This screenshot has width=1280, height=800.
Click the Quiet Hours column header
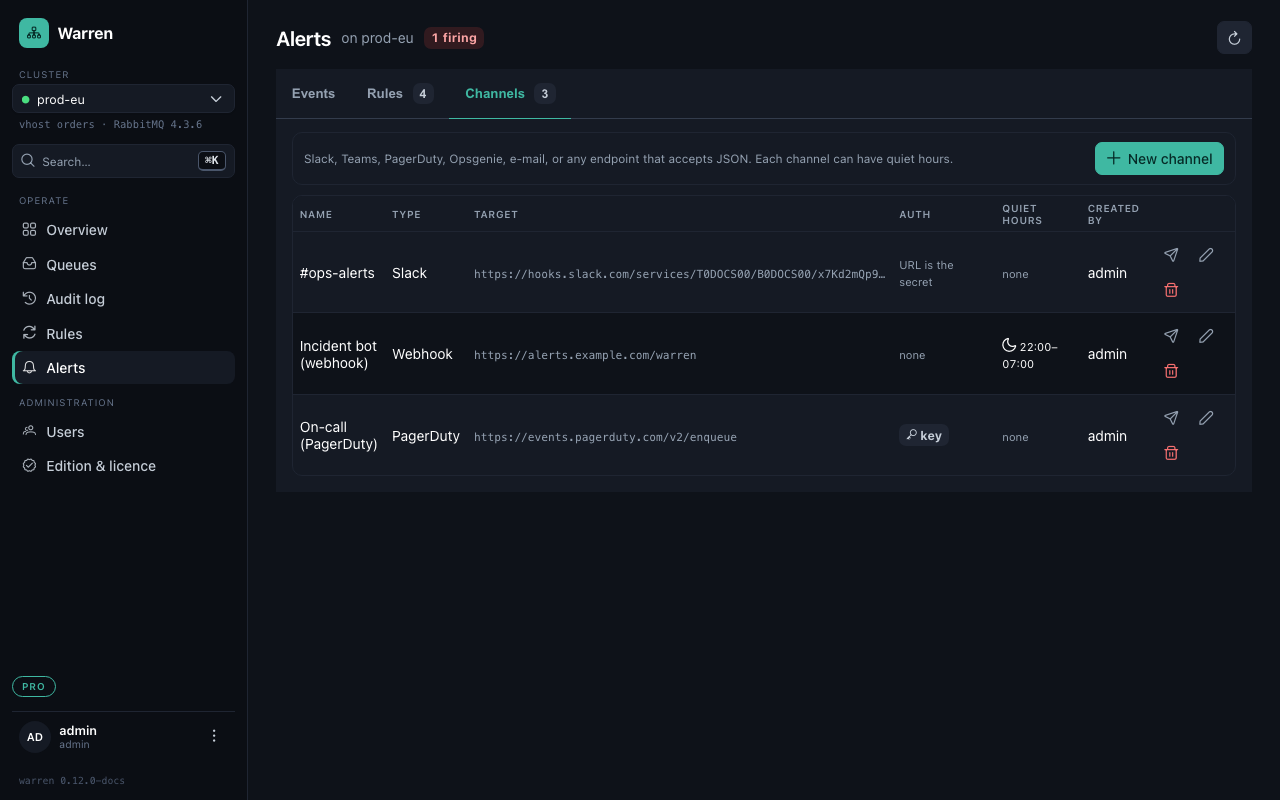(x=1022, y=215)
